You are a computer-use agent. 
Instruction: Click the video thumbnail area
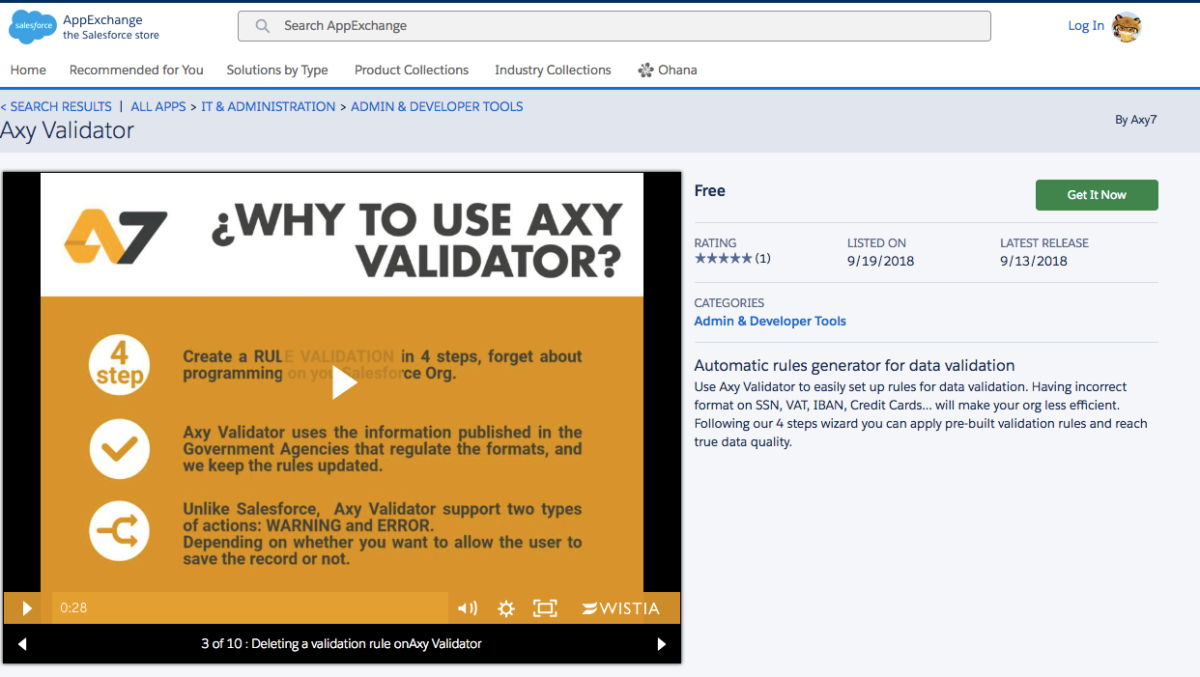click(x=342, y=382)
